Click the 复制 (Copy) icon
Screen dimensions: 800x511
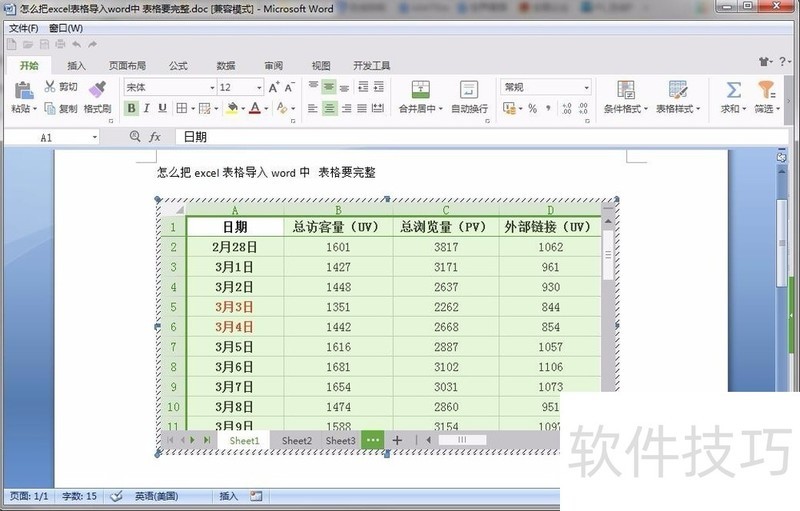(x=50, y=108)
